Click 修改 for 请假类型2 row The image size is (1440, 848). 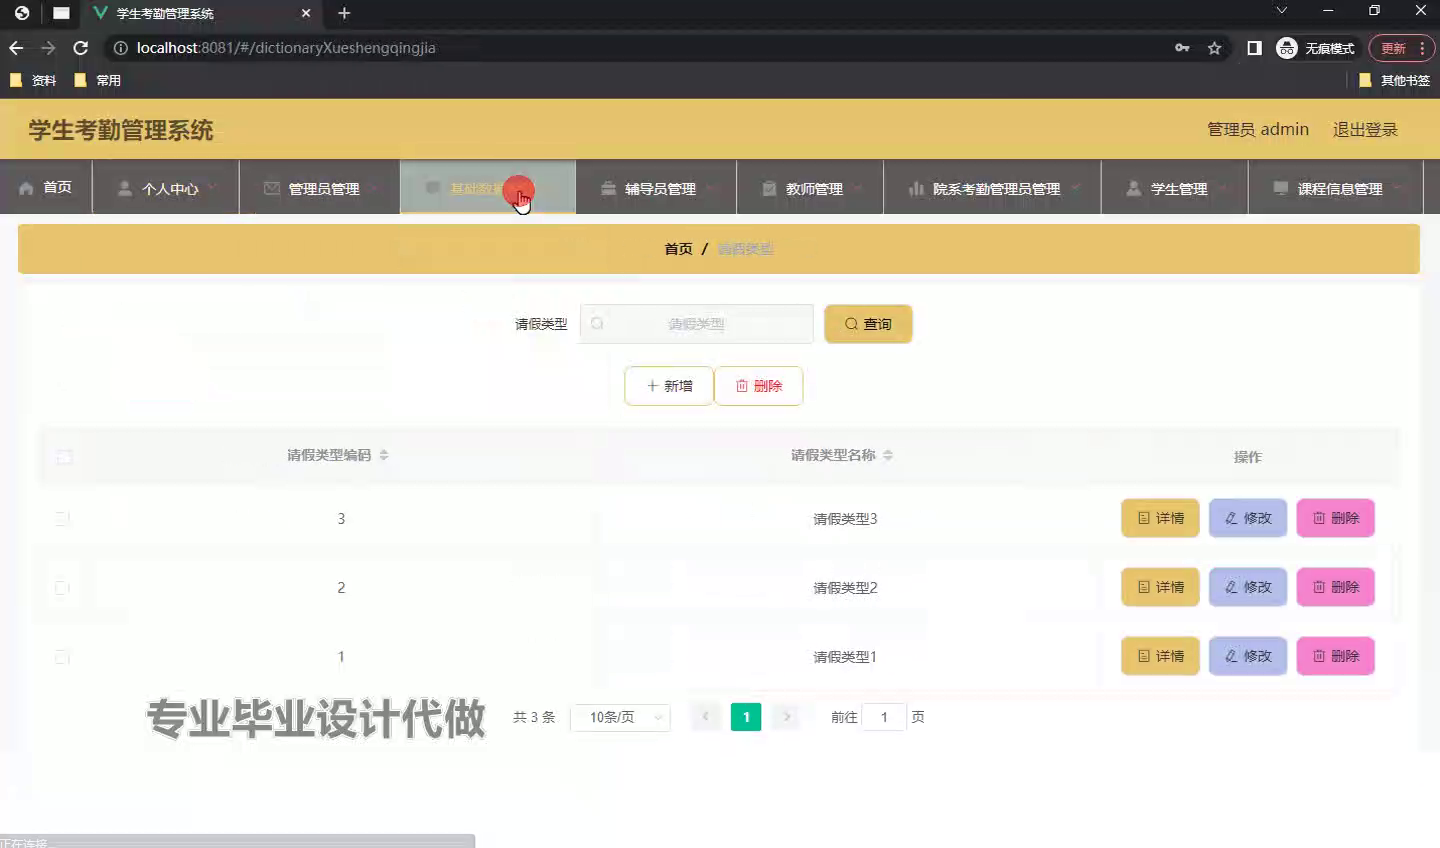point(1248,587)
